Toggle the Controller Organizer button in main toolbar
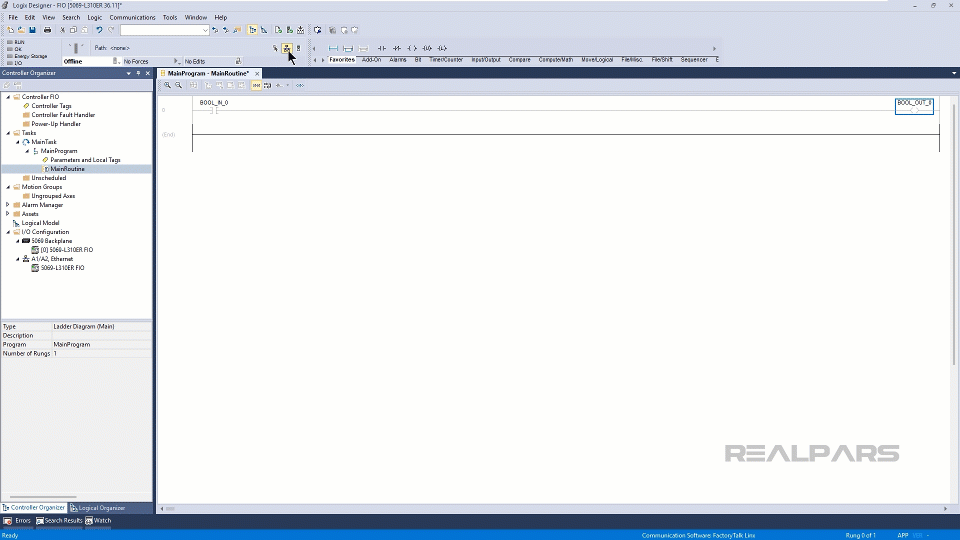This screenshot has width=960, height=540. coord(252,30)
